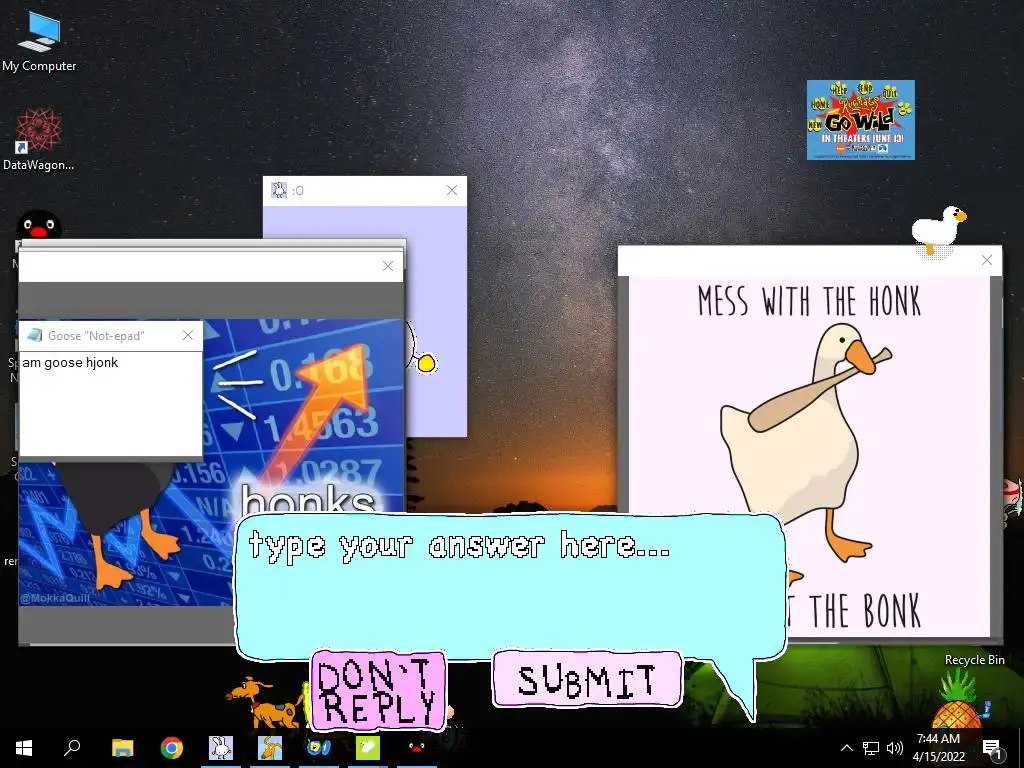This screenshot has height=768, width=1024.
Task: Click the Rugrats Go Wild banner image
Action: click(860, 120)
